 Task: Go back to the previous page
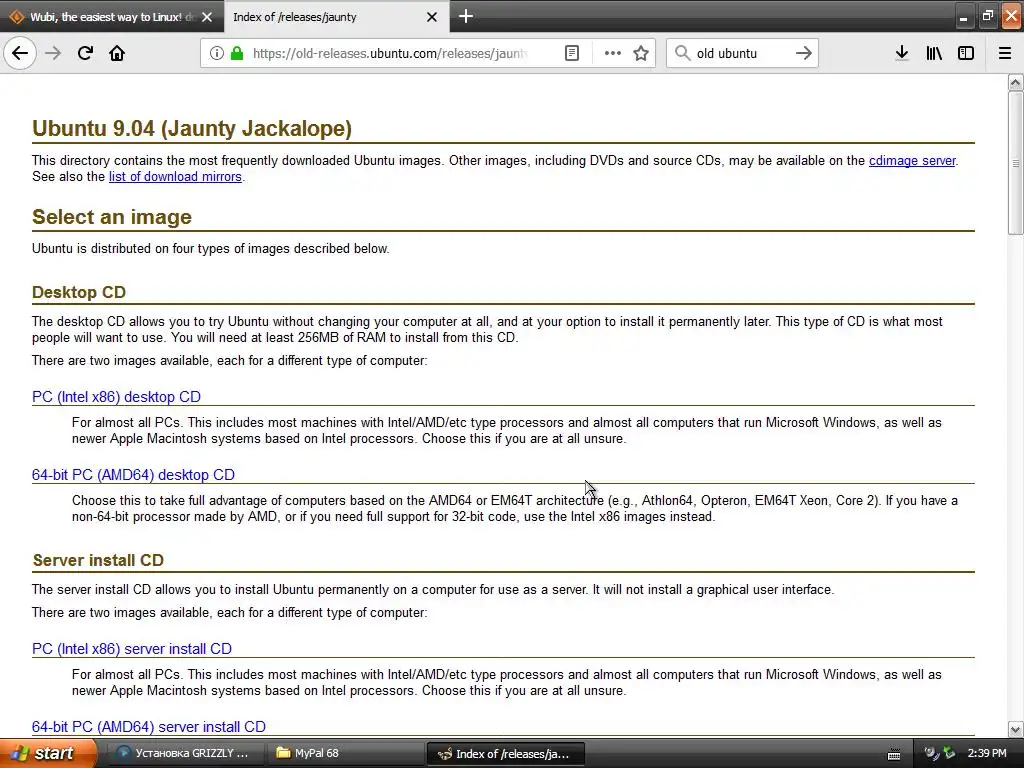(x=20, y=53)
